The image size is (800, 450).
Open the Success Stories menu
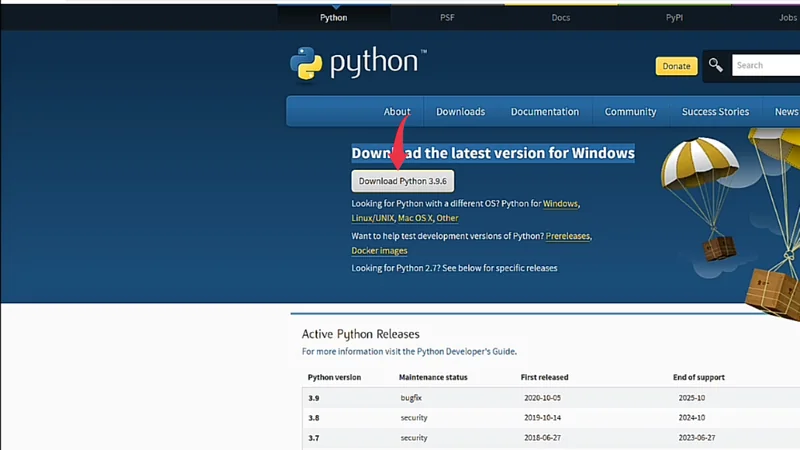pyautogui.click(x=715, y=112)
